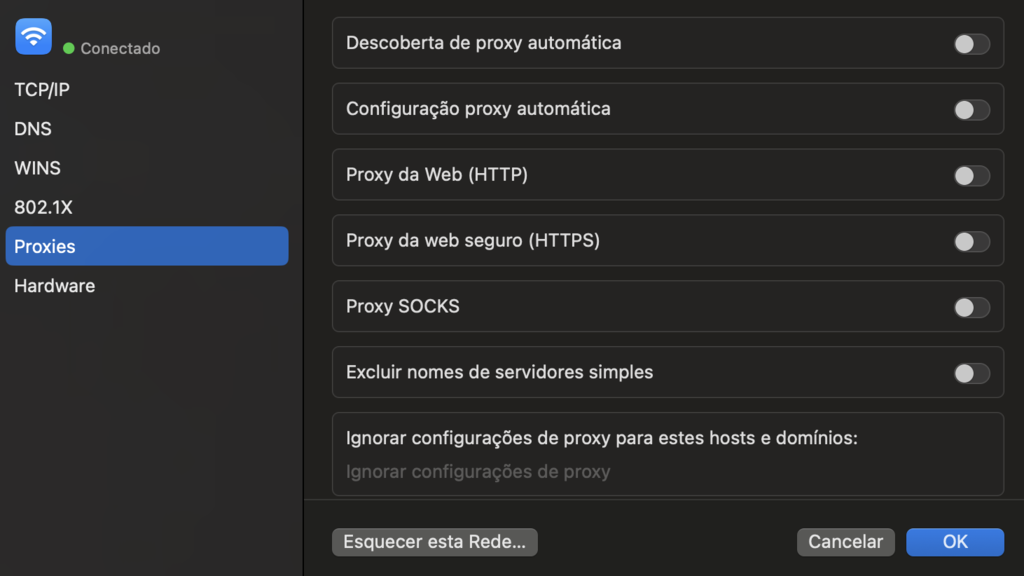Toggle Proxy da Web (HTTP)
The width and height of the screenshot is (1024, 576).
(969, 174)
